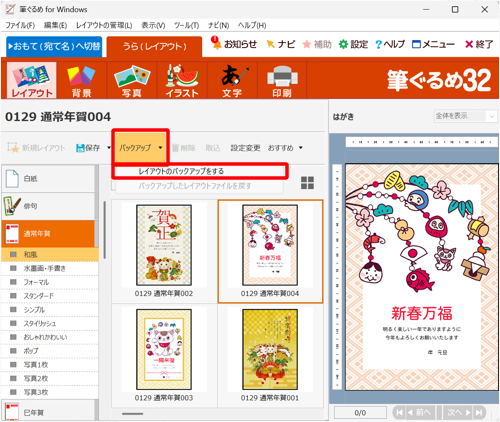This screenshot has height=422, width=500.
Task: Open the 編集(E) menu
Action: tap(55, 25)
